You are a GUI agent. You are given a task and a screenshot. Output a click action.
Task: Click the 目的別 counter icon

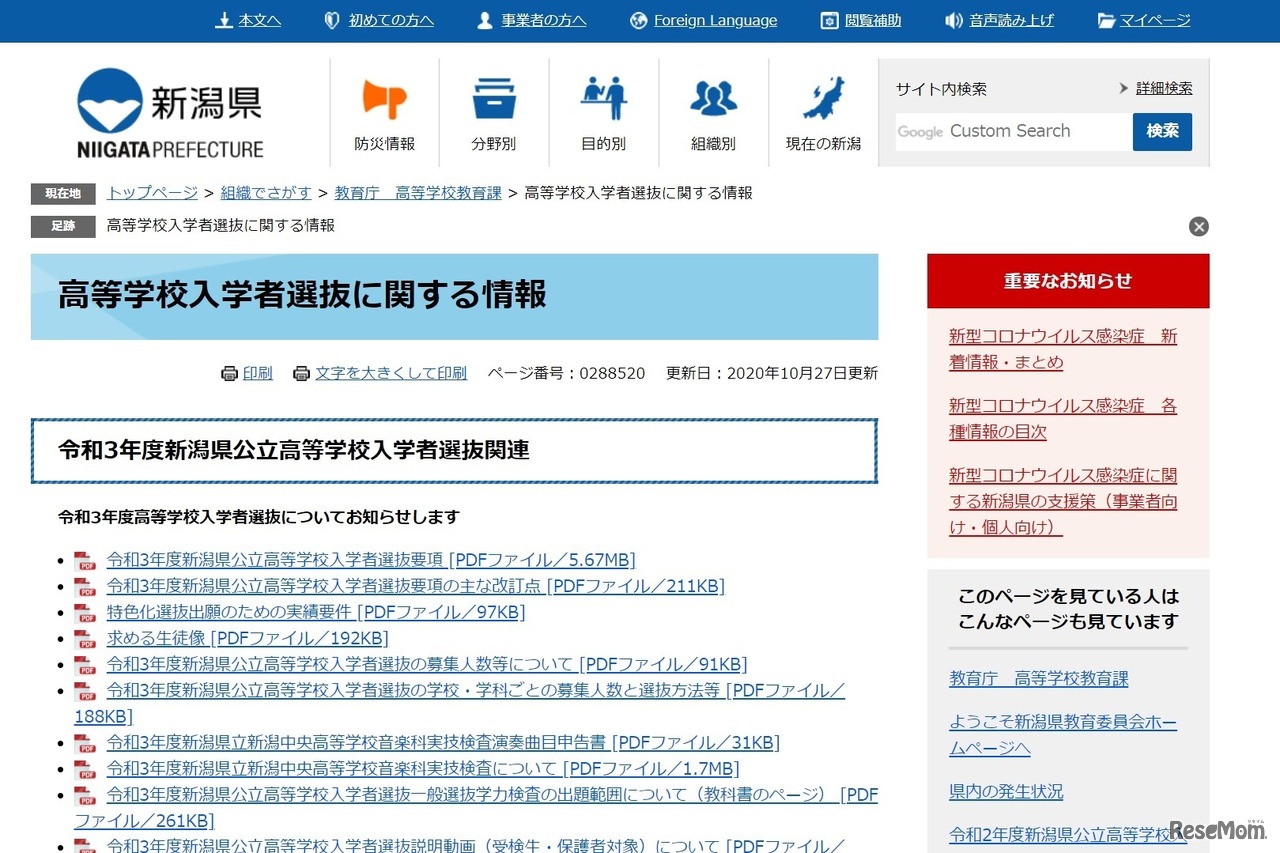(x=603, y=97)
